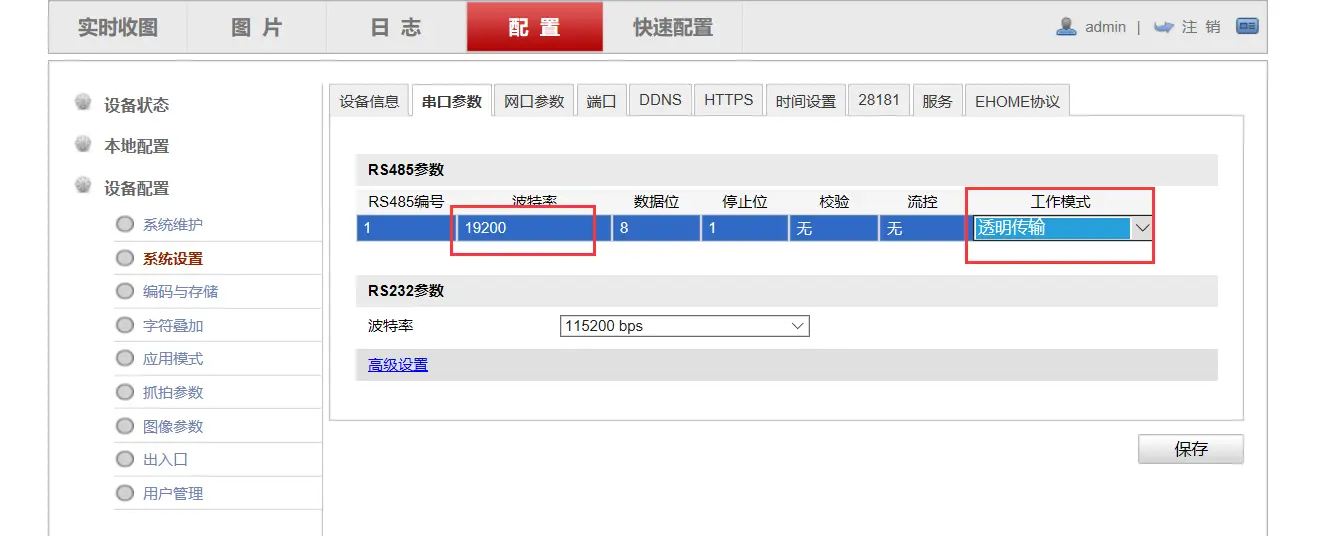Open 设备状态 in the sidebar
Image resolution: width=1320 pixels, height=536 pixels.
137,105
